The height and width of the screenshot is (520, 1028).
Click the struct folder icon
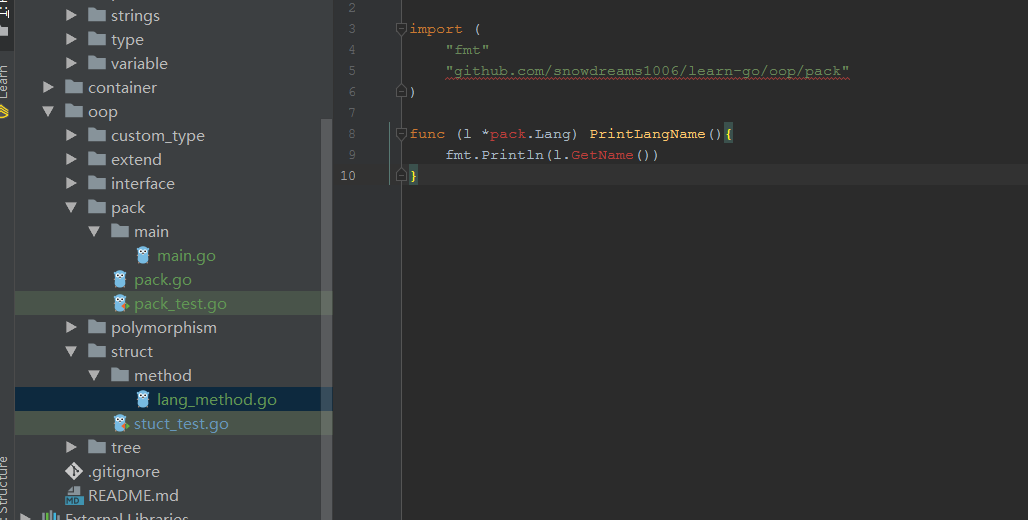pos(97,351)
